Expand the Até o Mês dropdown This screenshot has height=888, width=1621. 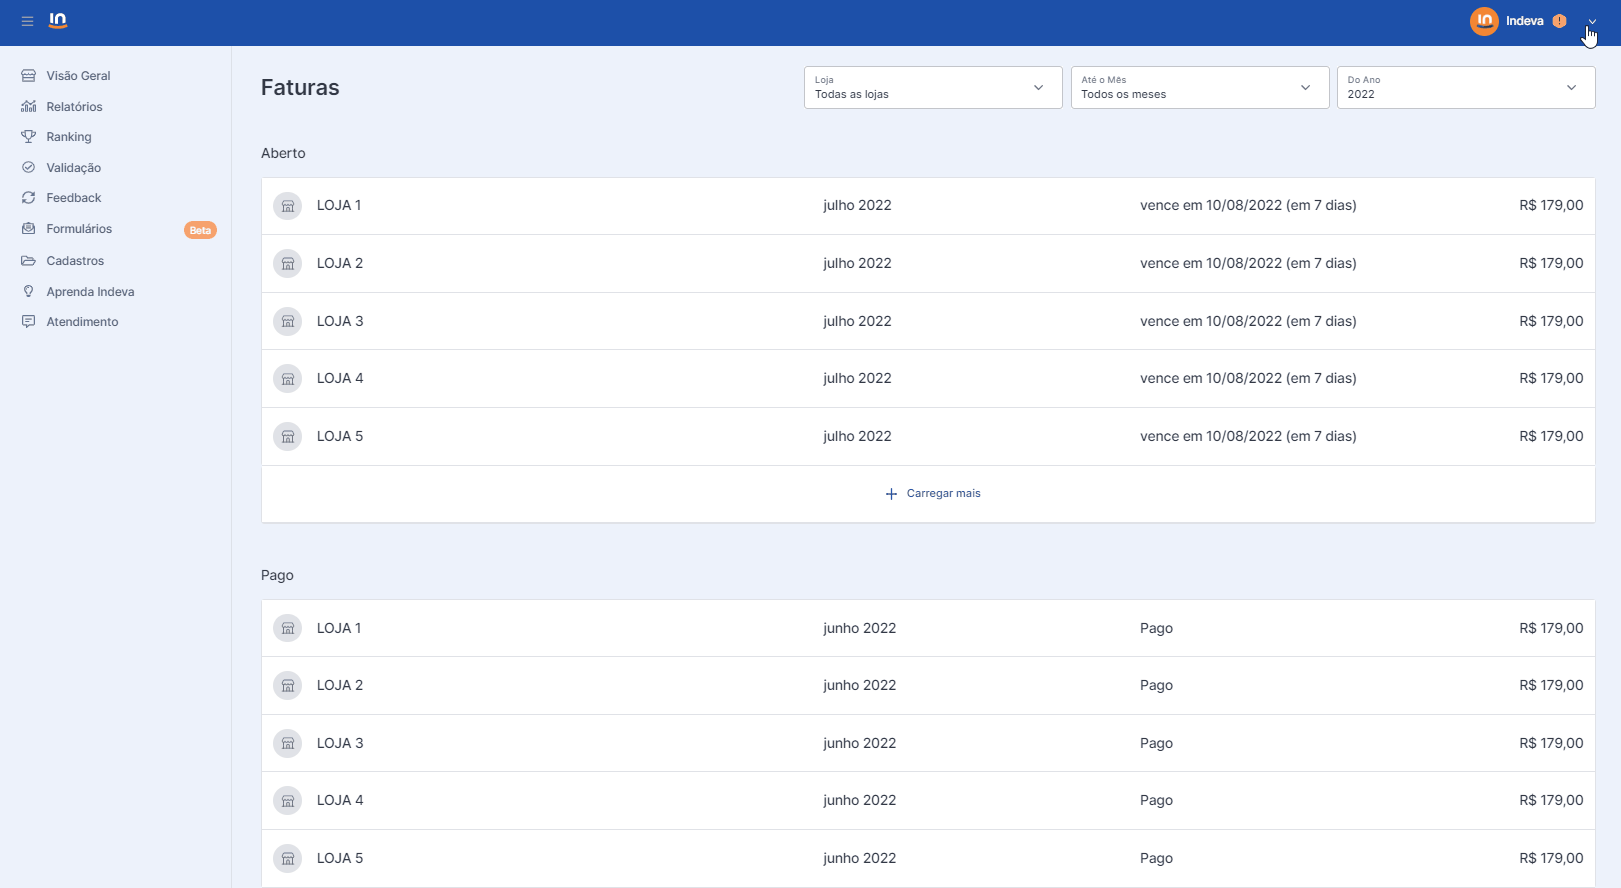point(1199,88)
